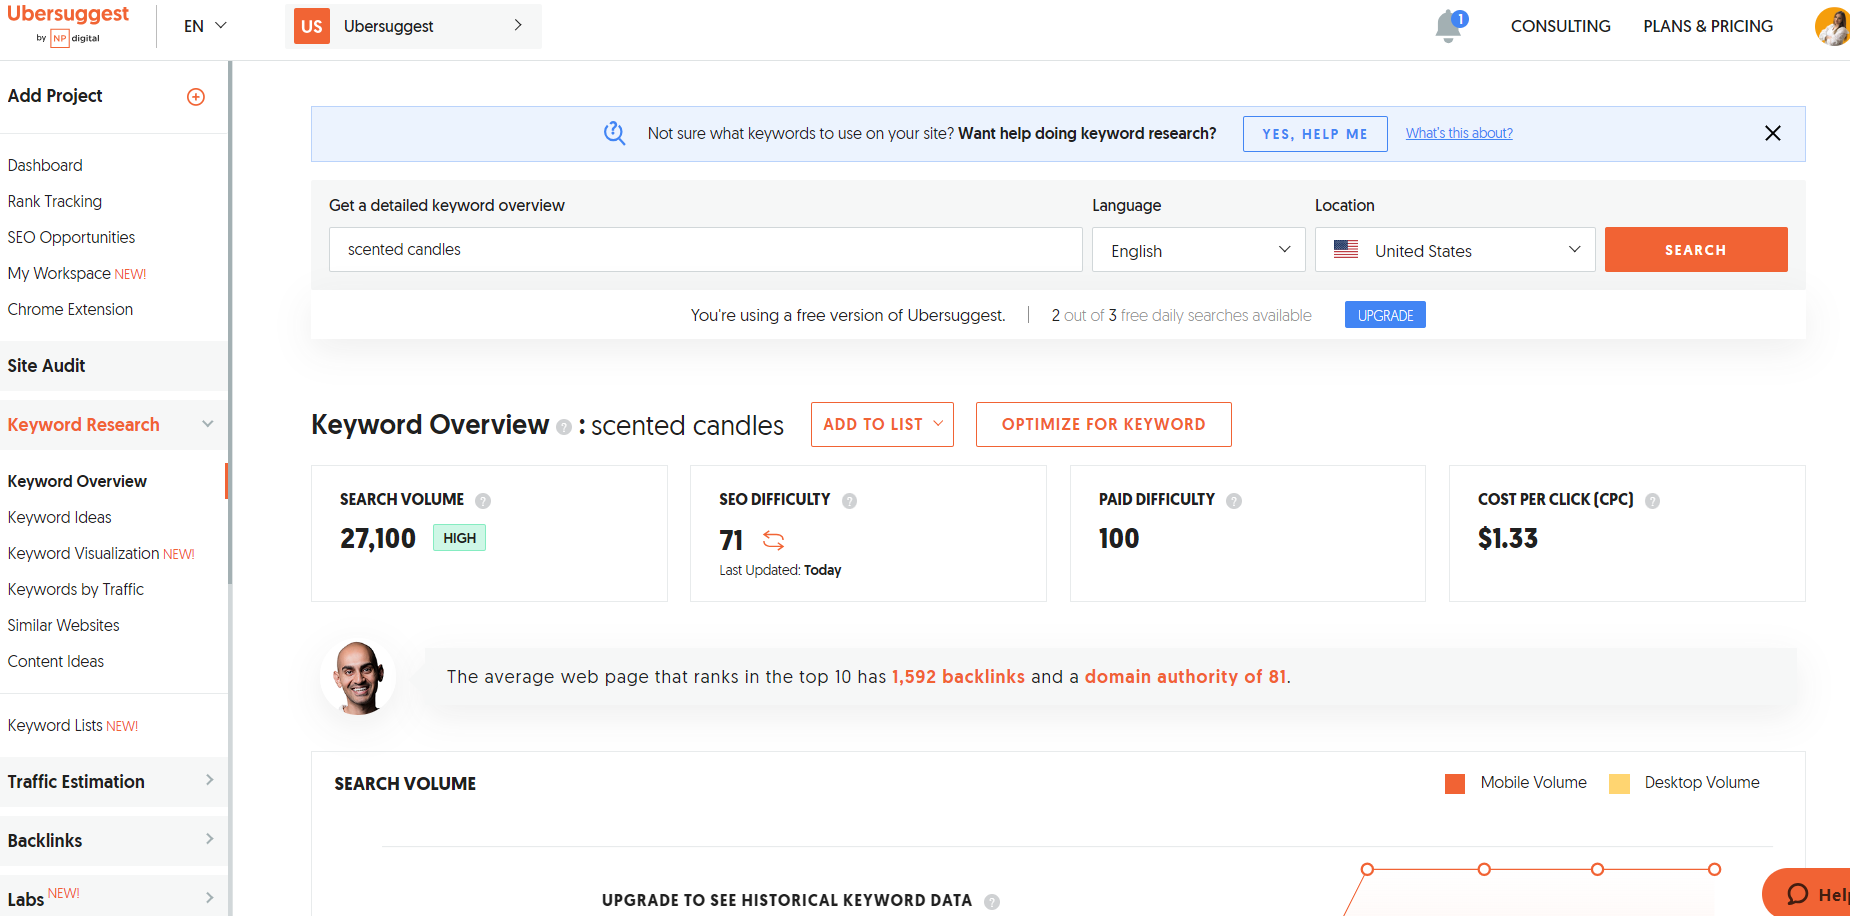Toggle the Desktop Volume legend swatch
The height and width of the screenshot is (916, 1850).
1619,784
